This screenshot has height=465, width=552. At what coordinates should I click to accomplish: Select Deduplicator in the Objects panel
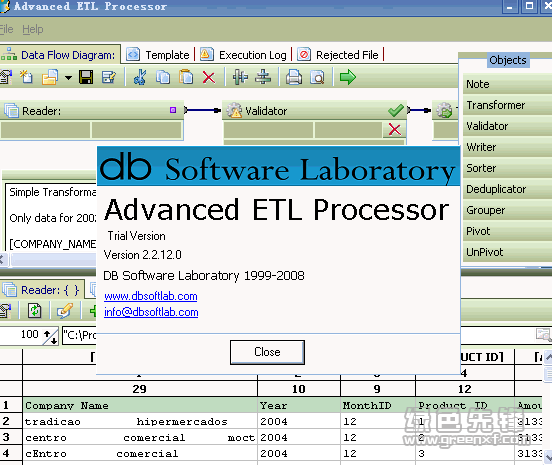coord(507,189)
